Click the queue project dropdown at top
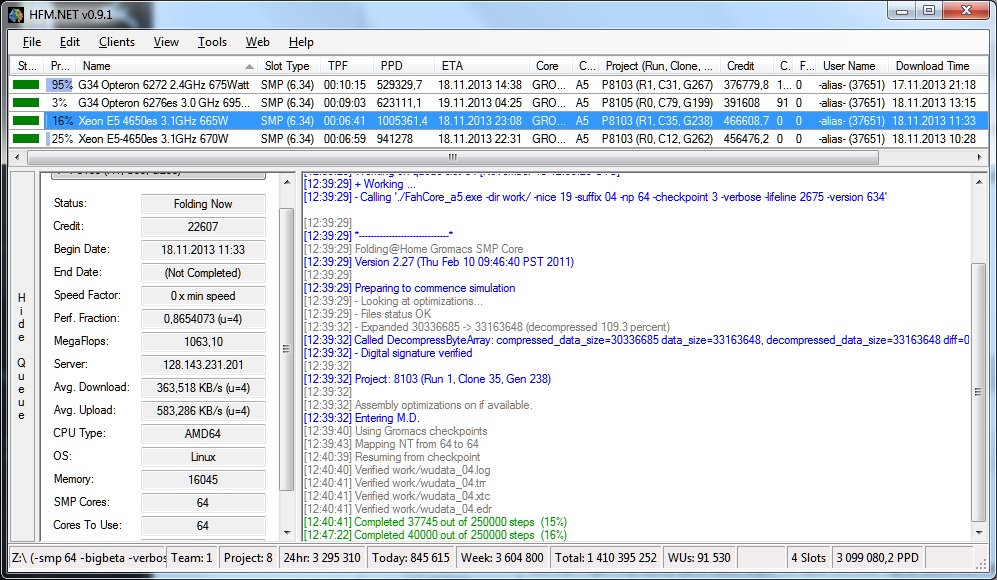 click(158, 174)
